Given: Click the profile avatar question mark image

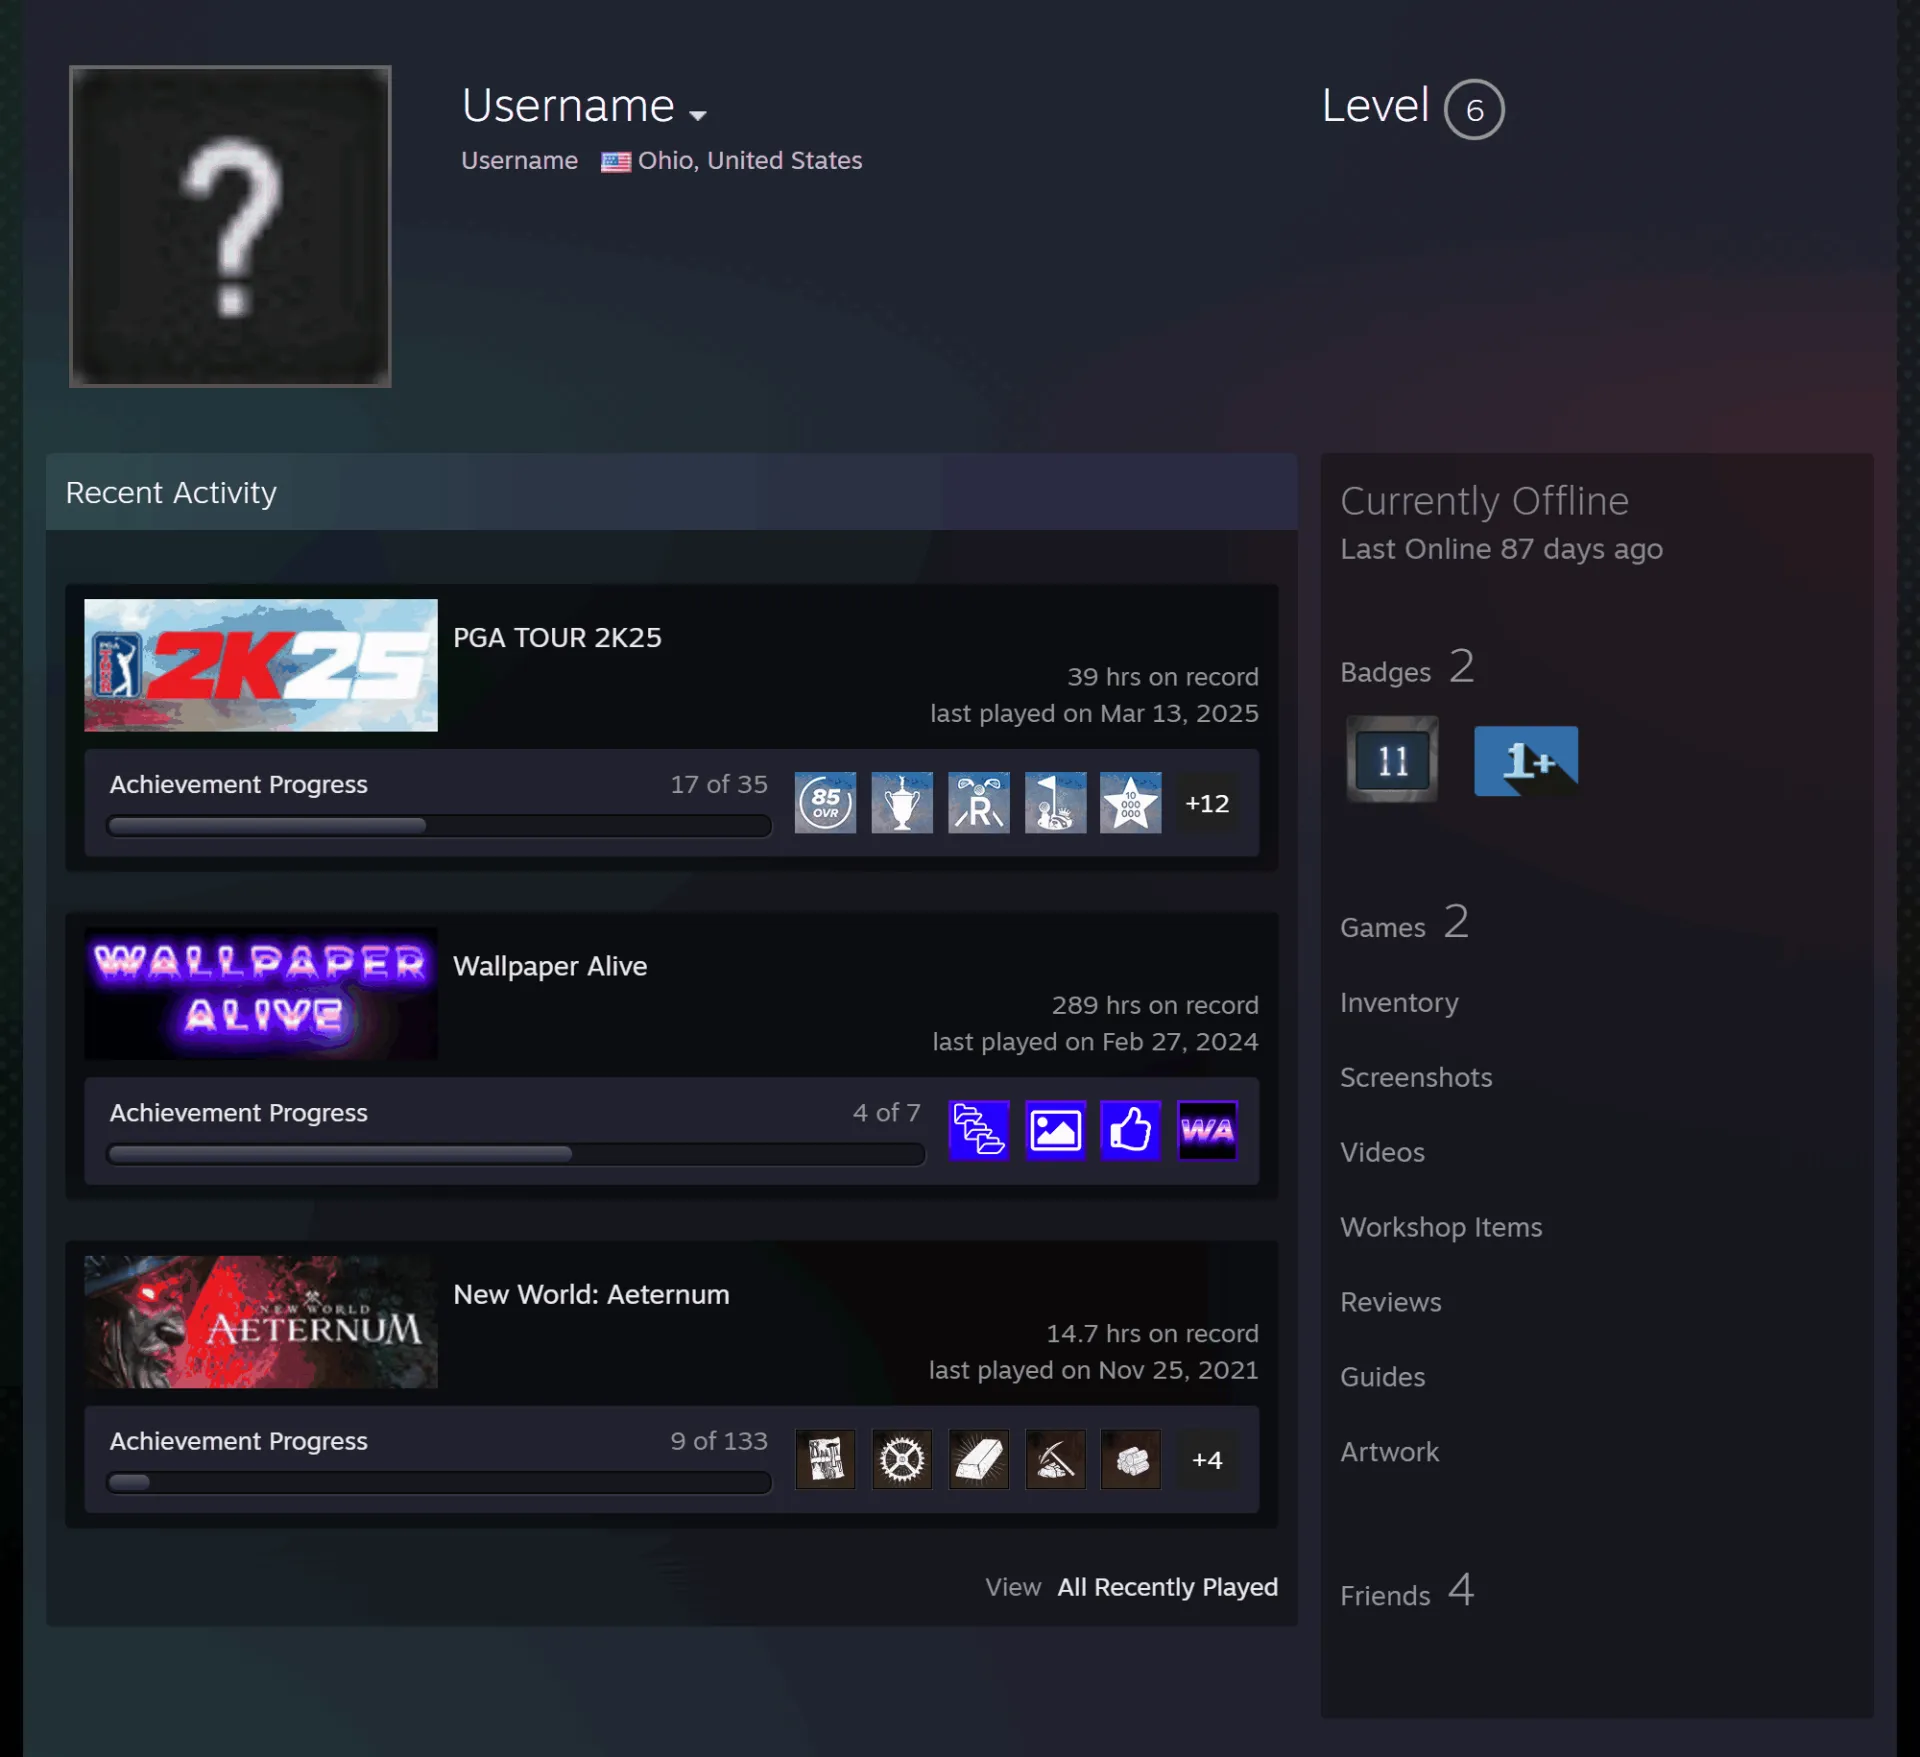Looking at the screenshot, I should tap(230, 226).
